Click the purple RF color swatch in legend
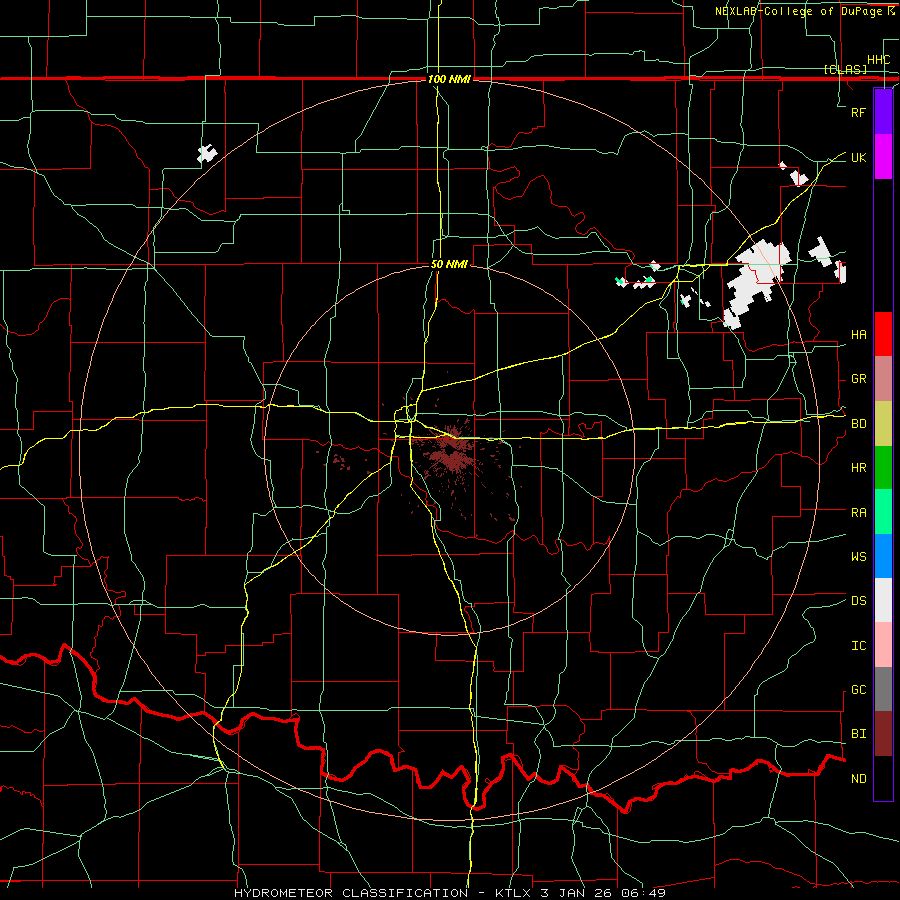 point(883,112)
